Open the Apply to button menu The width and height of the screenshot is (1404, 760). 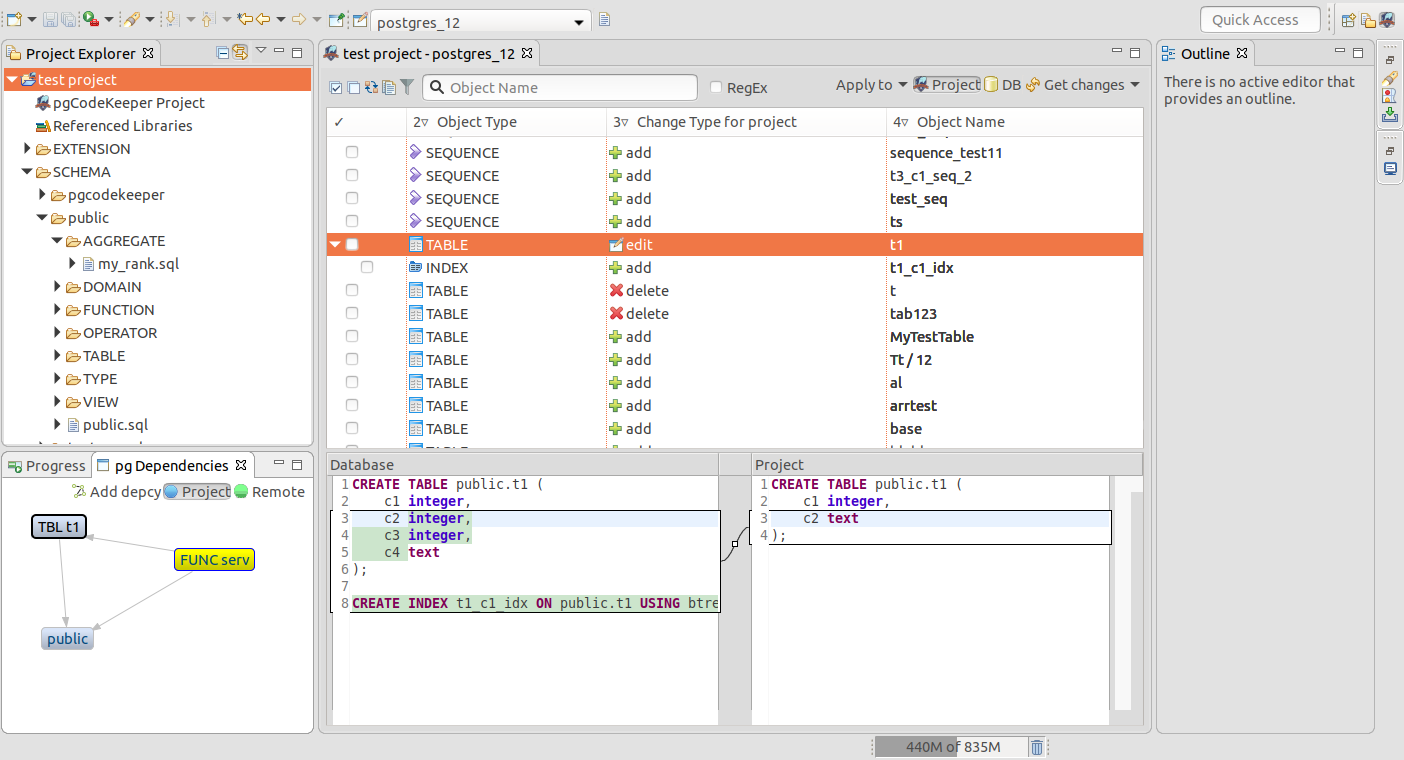pos(871,85)
